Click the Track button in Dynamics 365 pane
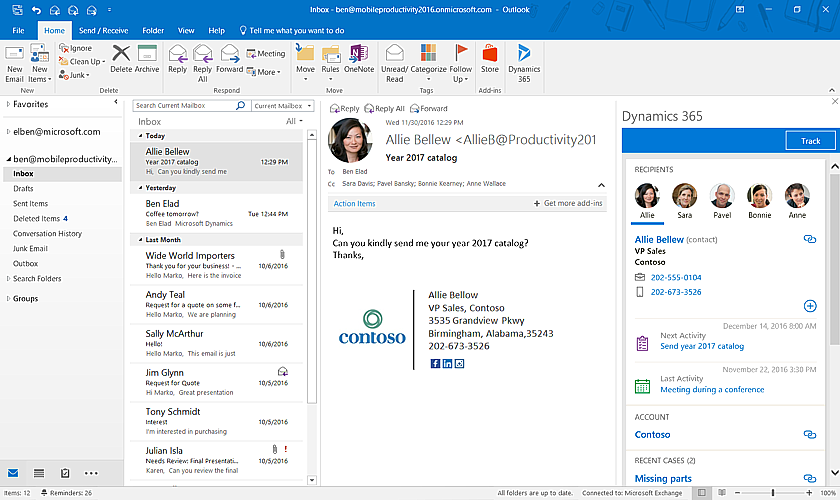 [x=811, y=141]
